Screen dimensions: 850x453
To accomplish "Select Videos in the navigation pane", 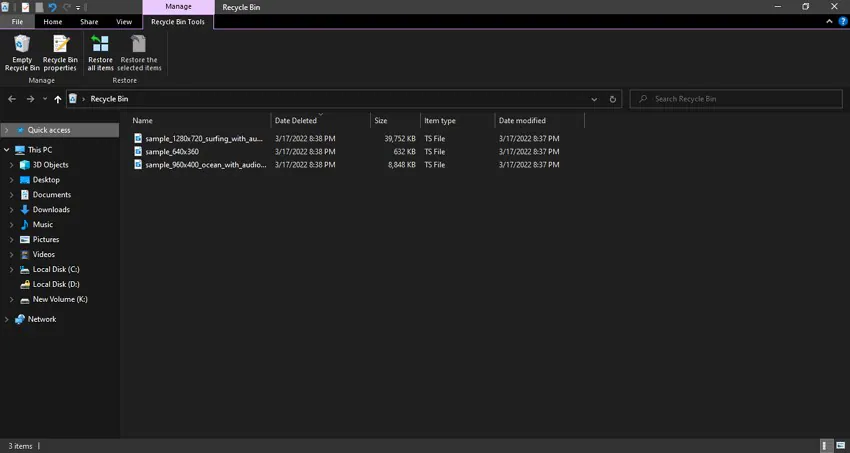I will pyautogui.click(x=43, y=254).
